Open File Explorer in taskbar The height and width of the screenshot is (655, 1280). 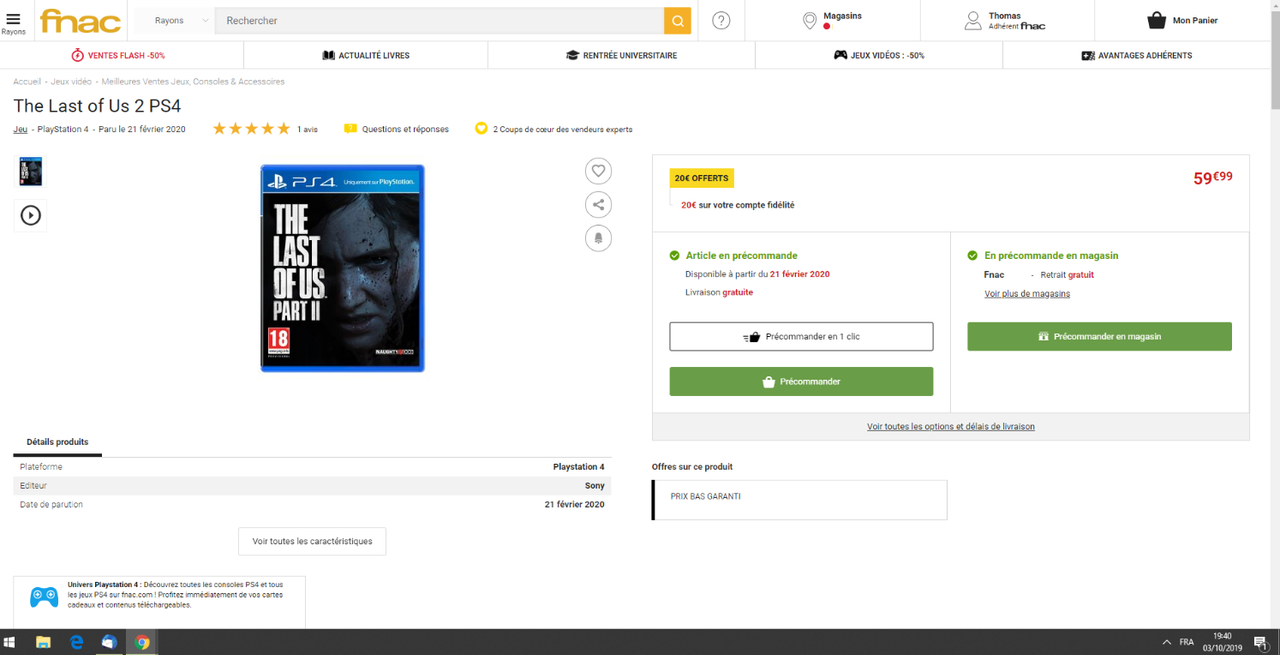tap(43, 642)
